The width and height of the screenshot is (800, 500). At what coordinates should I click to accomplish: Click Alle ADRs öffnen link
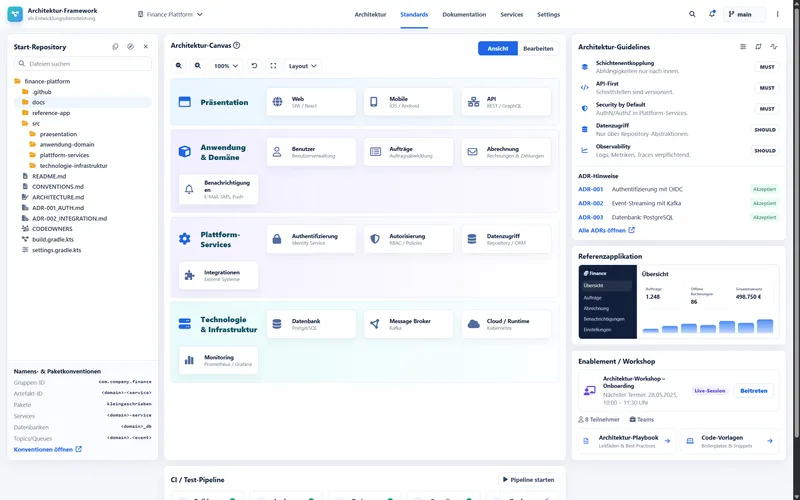tap(606, 230)
